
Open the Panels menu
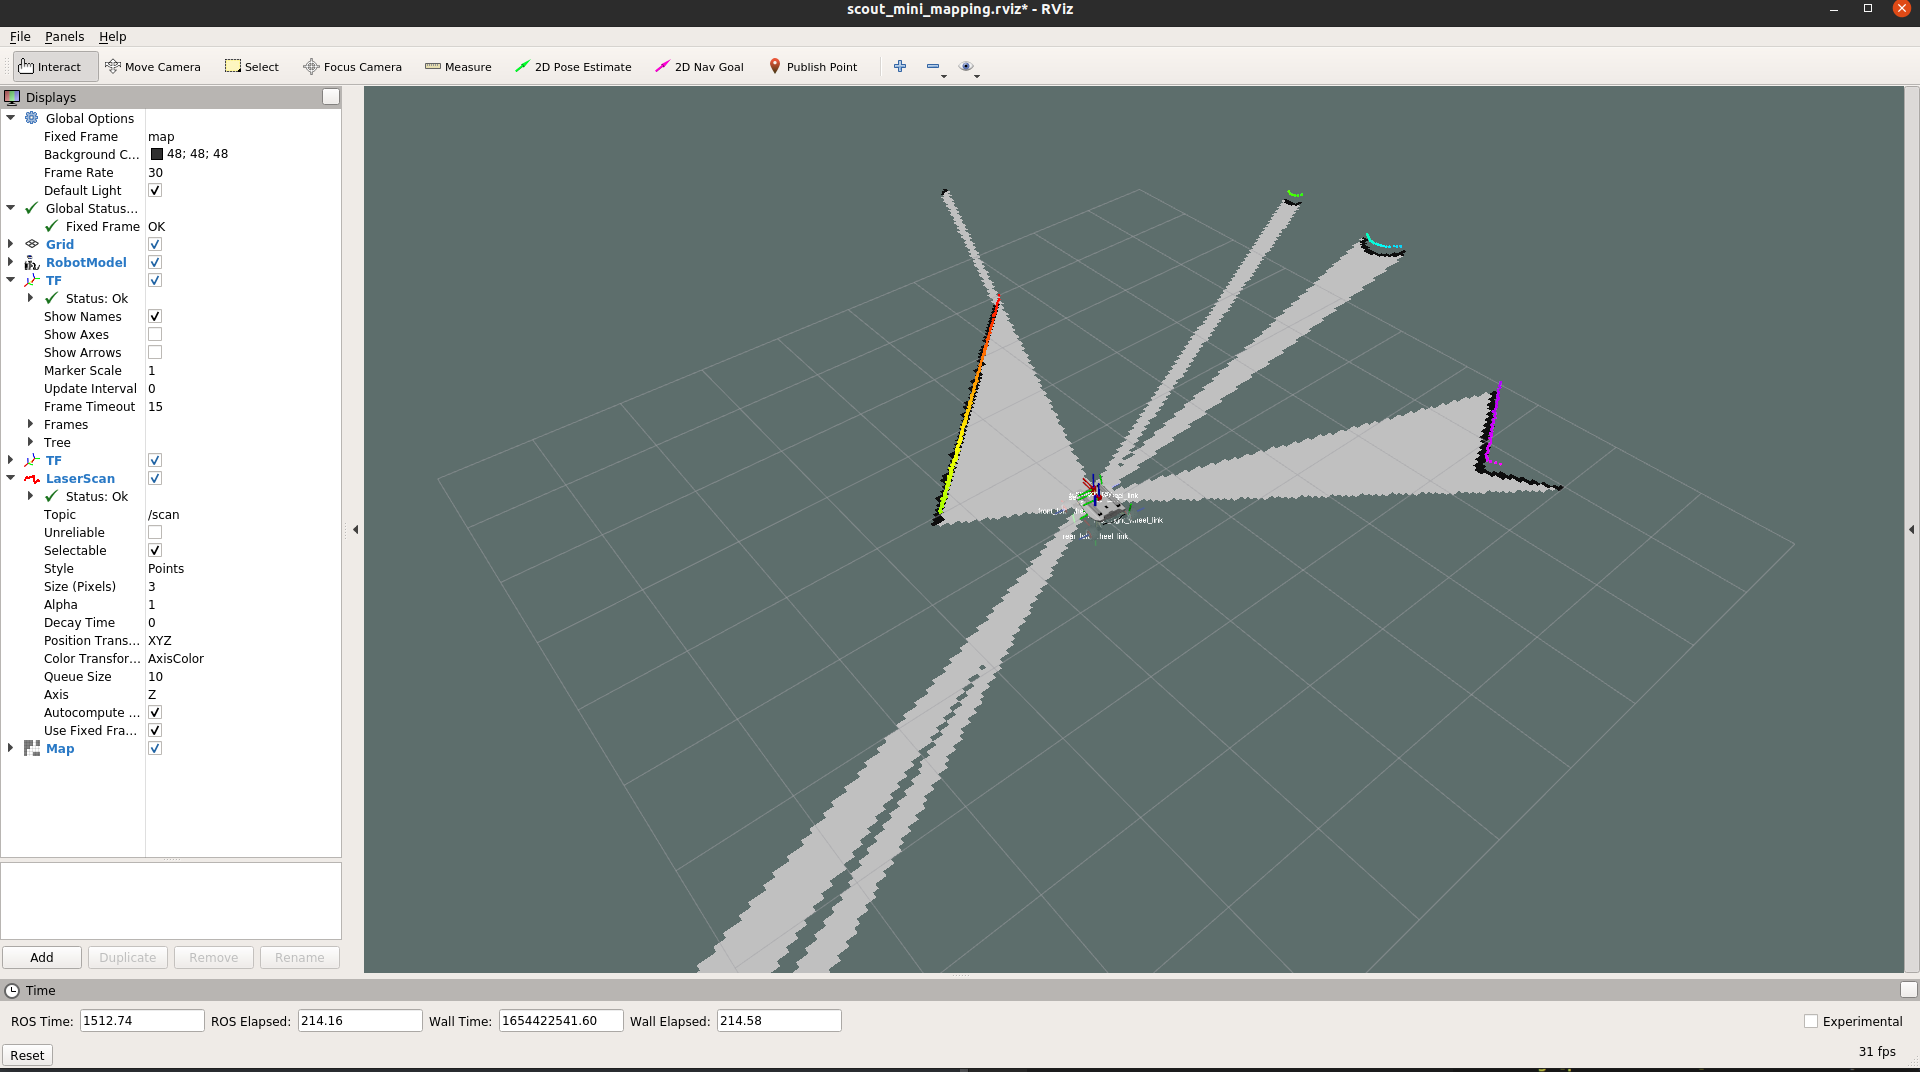[64, 36]
